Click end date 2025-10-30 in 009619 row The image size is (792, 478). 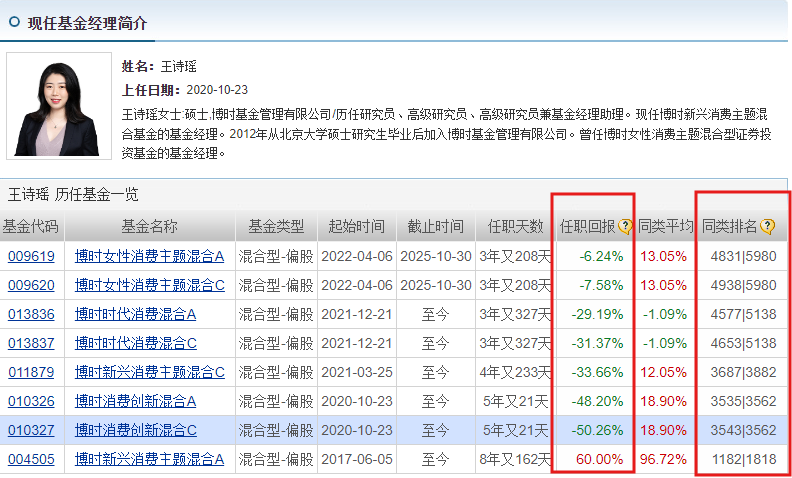click(x=436, y=256)
